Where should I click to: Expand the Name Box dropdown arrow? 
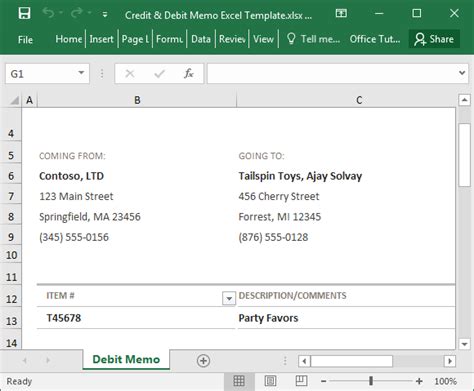point(81,73)
